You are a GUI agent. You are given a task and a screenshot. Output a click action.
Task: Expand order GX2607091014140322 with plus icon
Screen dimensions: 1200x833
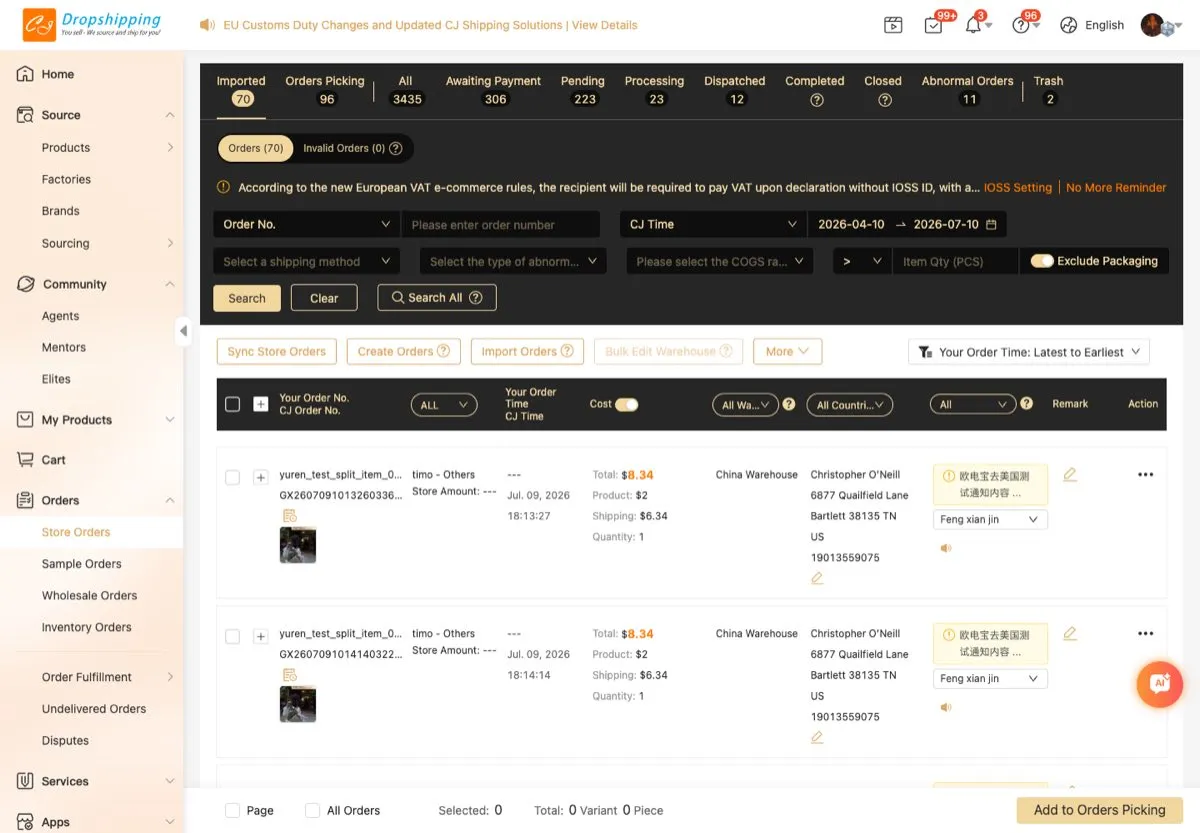pyautogui.click(x=261, y=637)
